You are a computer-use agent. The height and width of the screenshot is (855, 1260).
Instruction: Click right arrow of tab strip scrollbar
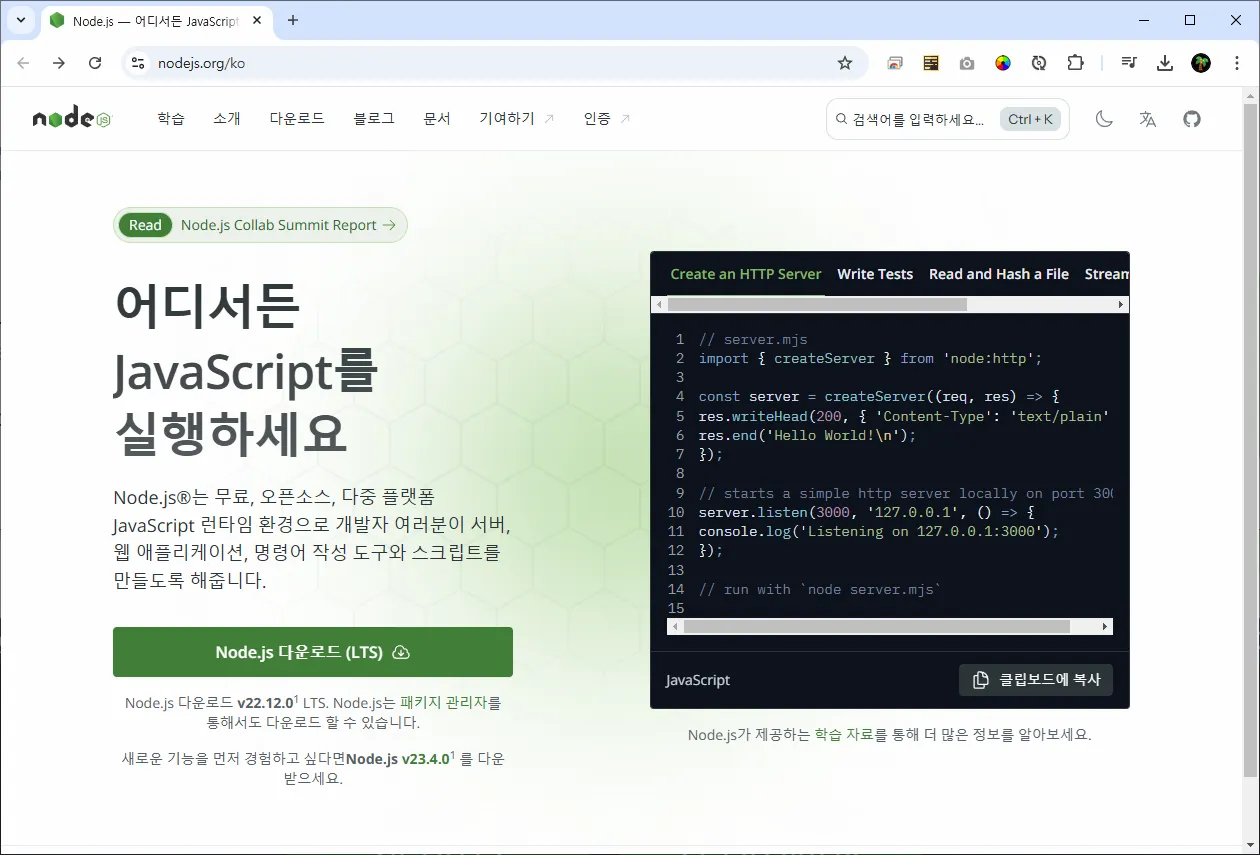coord(1121,304)
